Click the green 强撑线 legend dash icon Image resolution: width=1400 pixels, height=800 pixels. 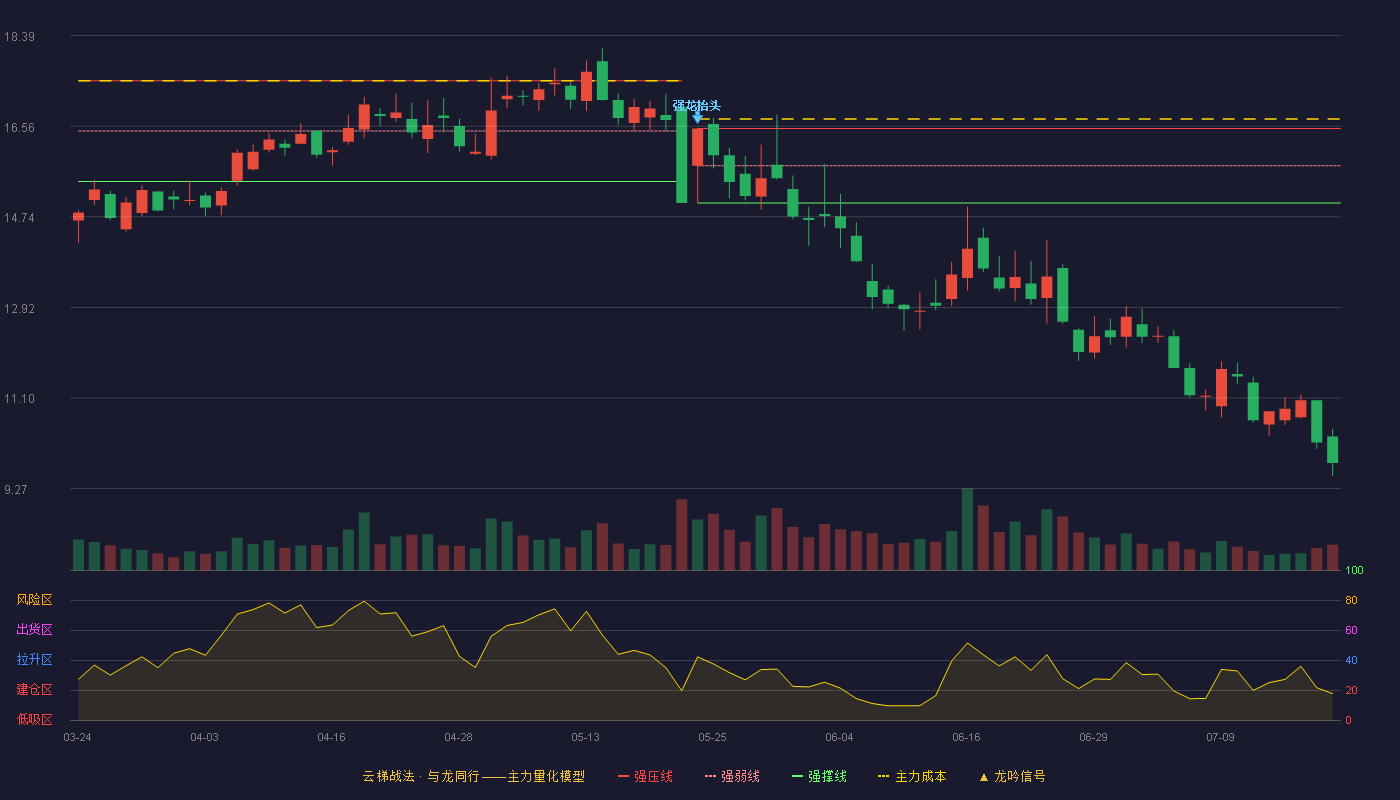click(x=797, y=776)
